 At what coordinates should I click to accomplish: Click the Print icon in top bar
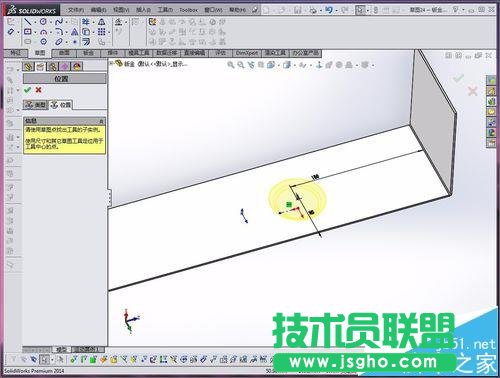pyautogui.click(x=313, y=10)
